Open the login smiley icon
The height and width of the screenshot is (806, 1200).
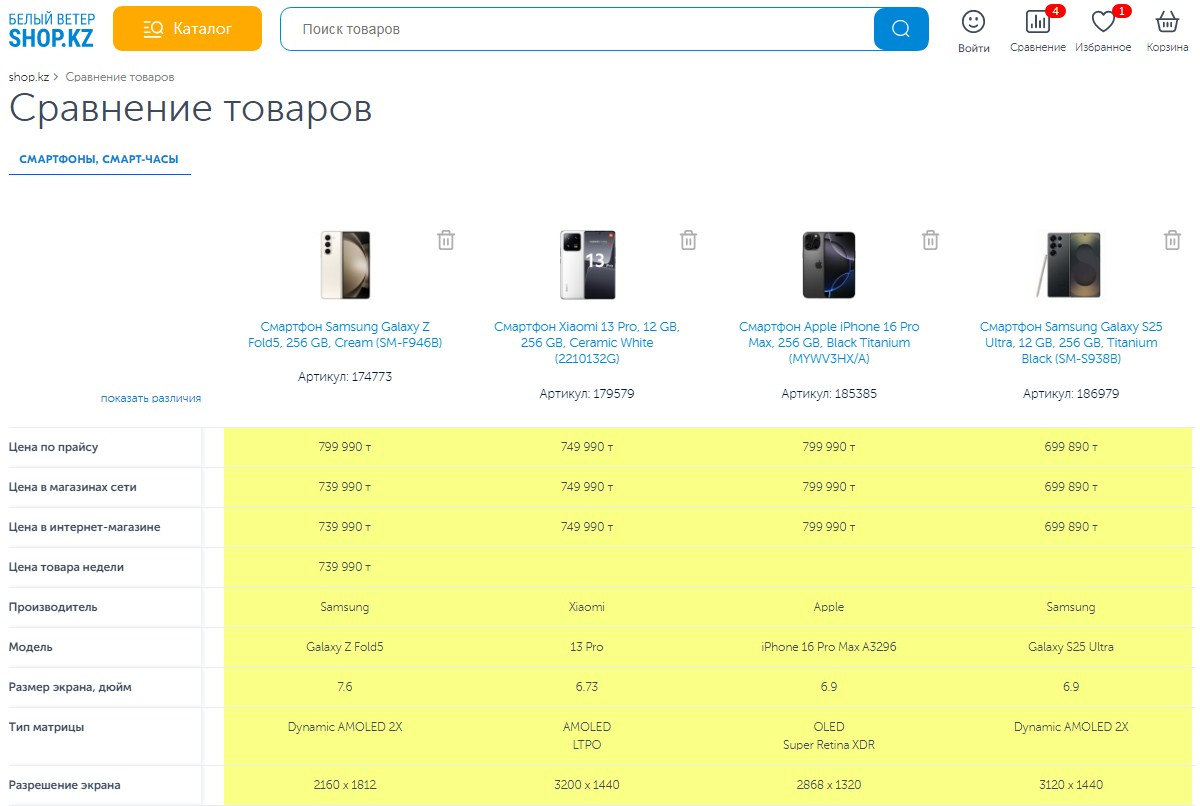point(973,22)
